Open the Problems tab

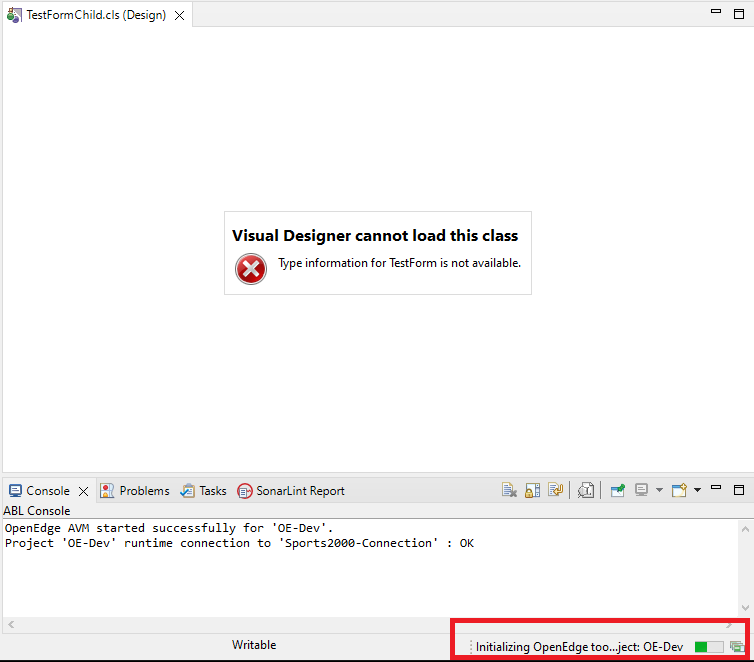pos(135,491)
